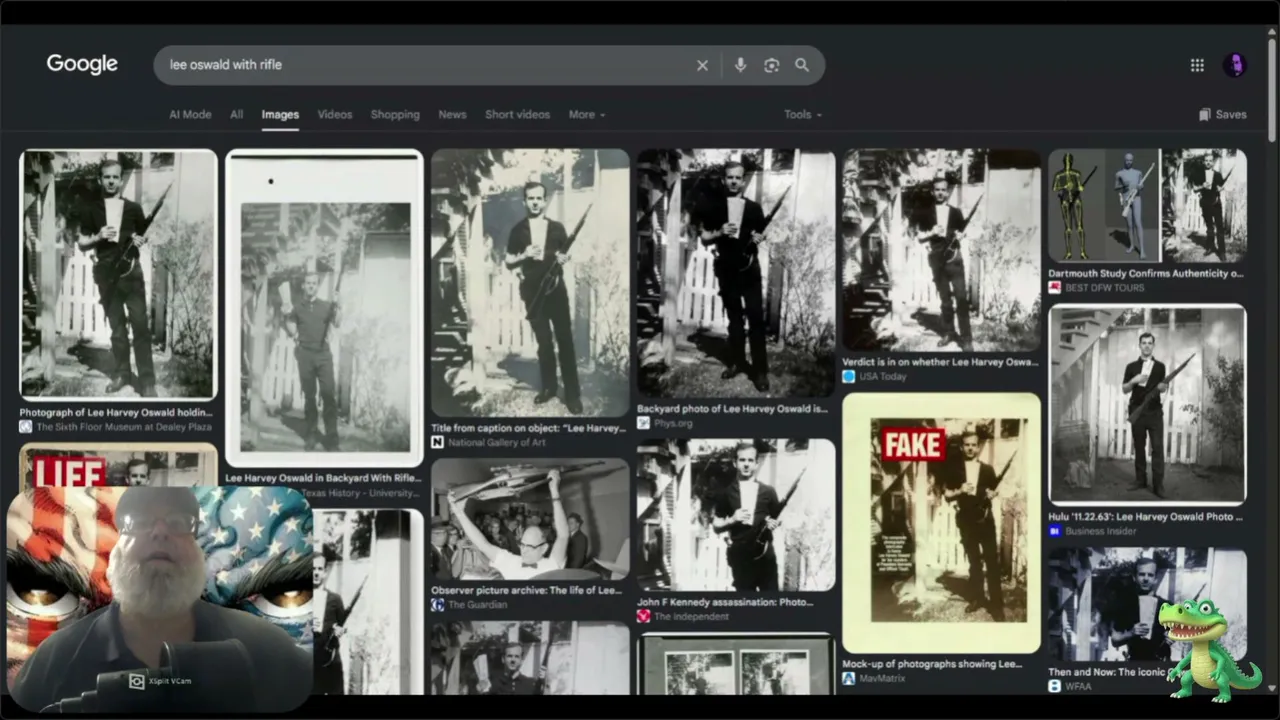Open "Hulu '11.22.63': Lee Harvey Oswald Photo" title

1146,517
